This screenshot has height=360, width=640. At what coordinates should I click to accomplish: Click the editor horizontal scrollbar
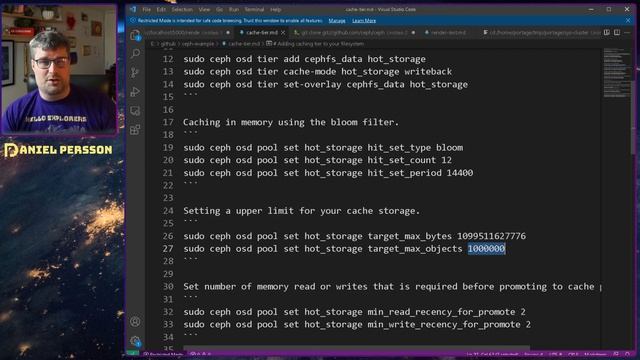coord(356,348)
